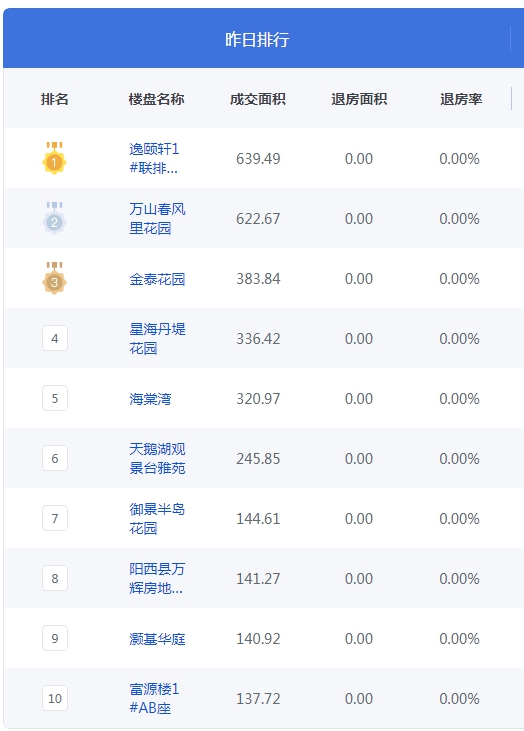524x731 pixels.
Task: Click the silver rank 2 medal icon
Action: click(x=55, y=218)
